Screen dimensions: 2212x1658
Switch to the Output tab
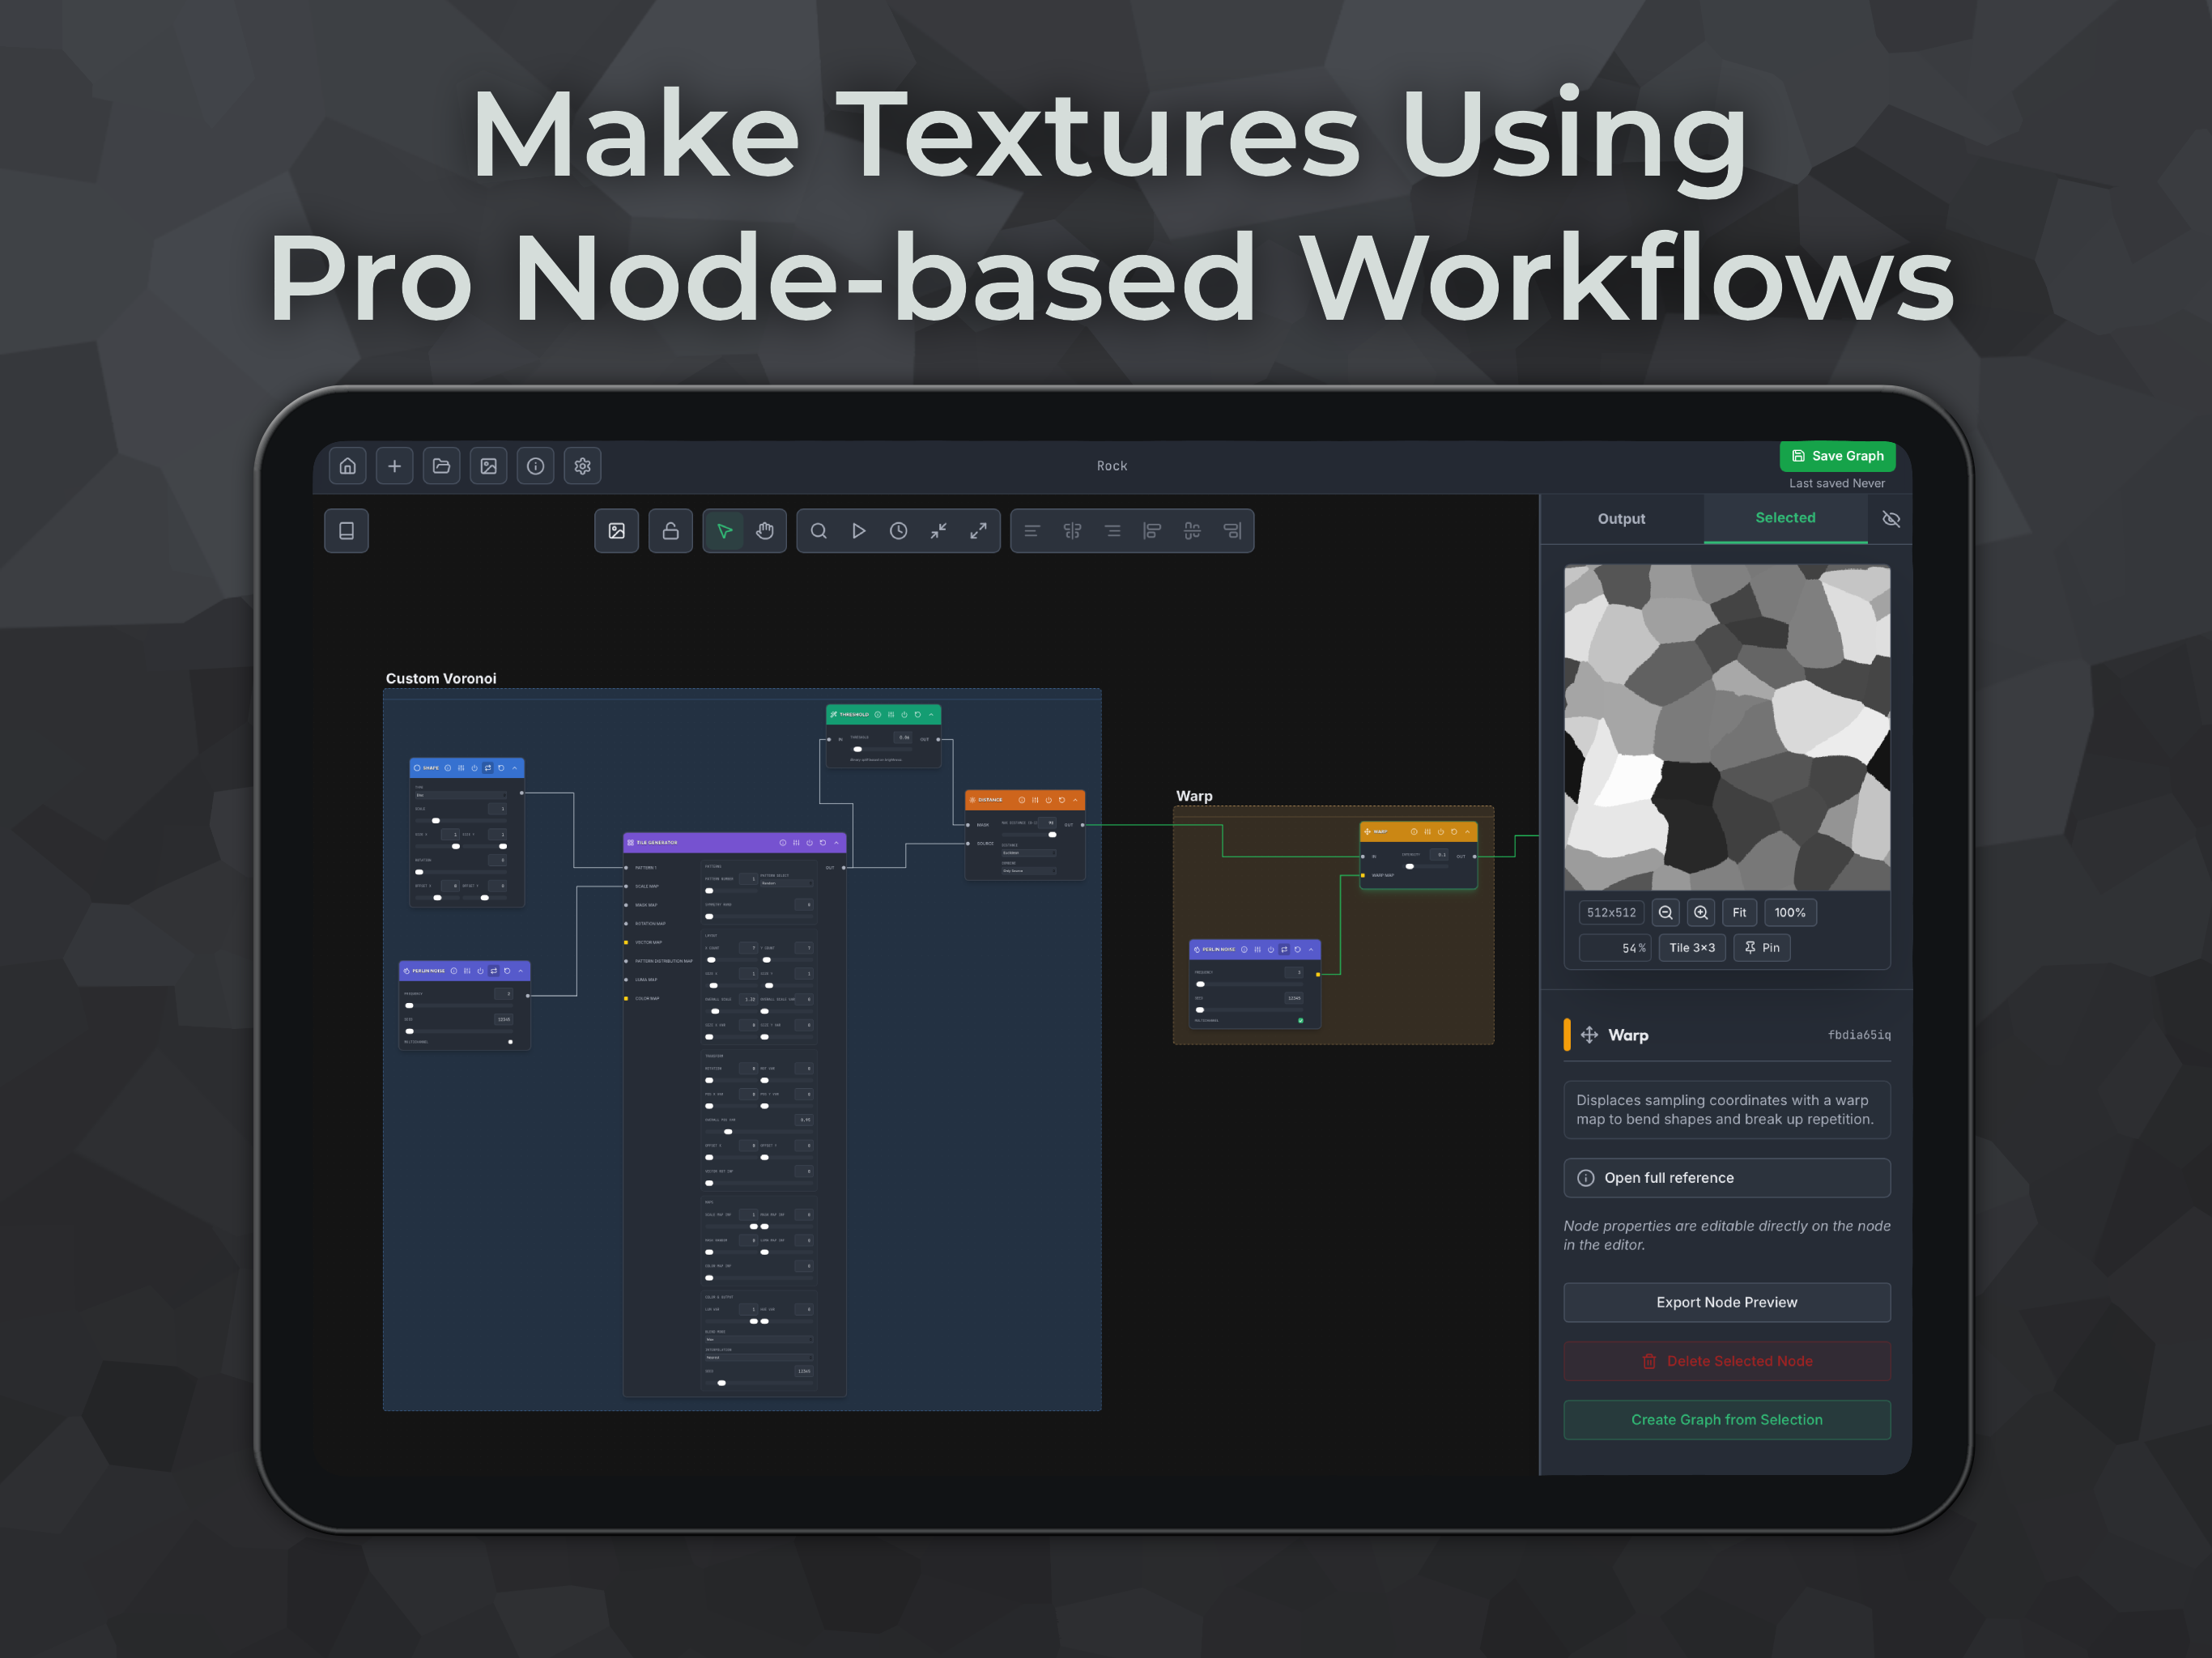pos(1621,519)
